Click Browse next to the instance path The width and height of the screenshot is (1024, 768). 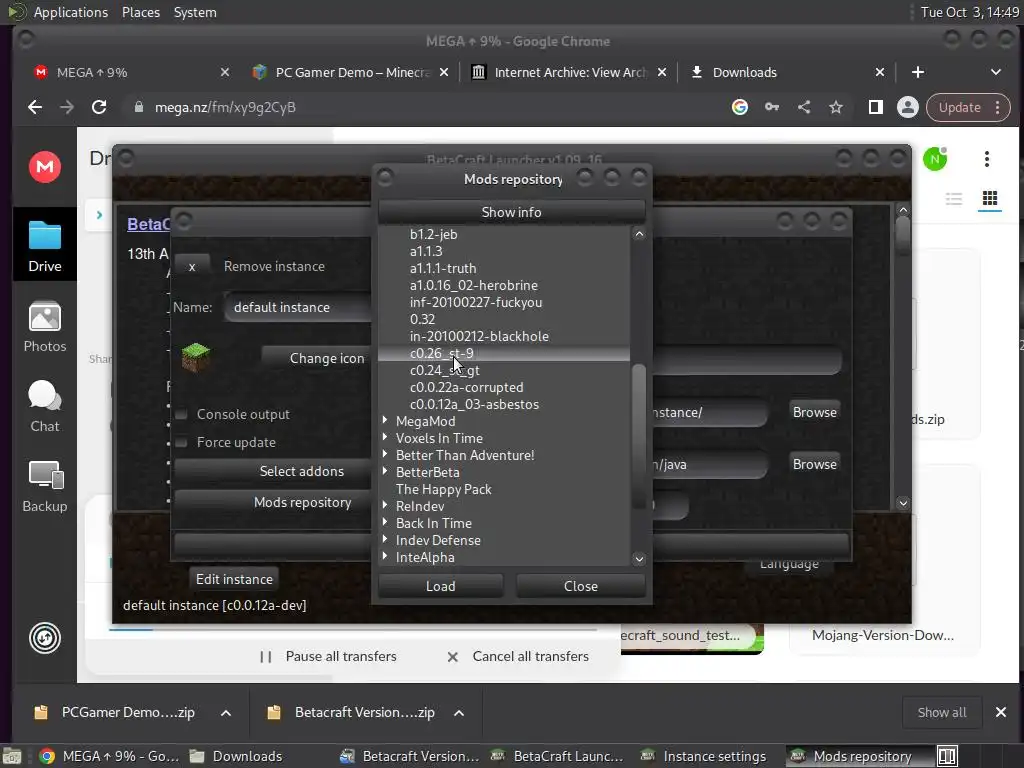(814, 412)
